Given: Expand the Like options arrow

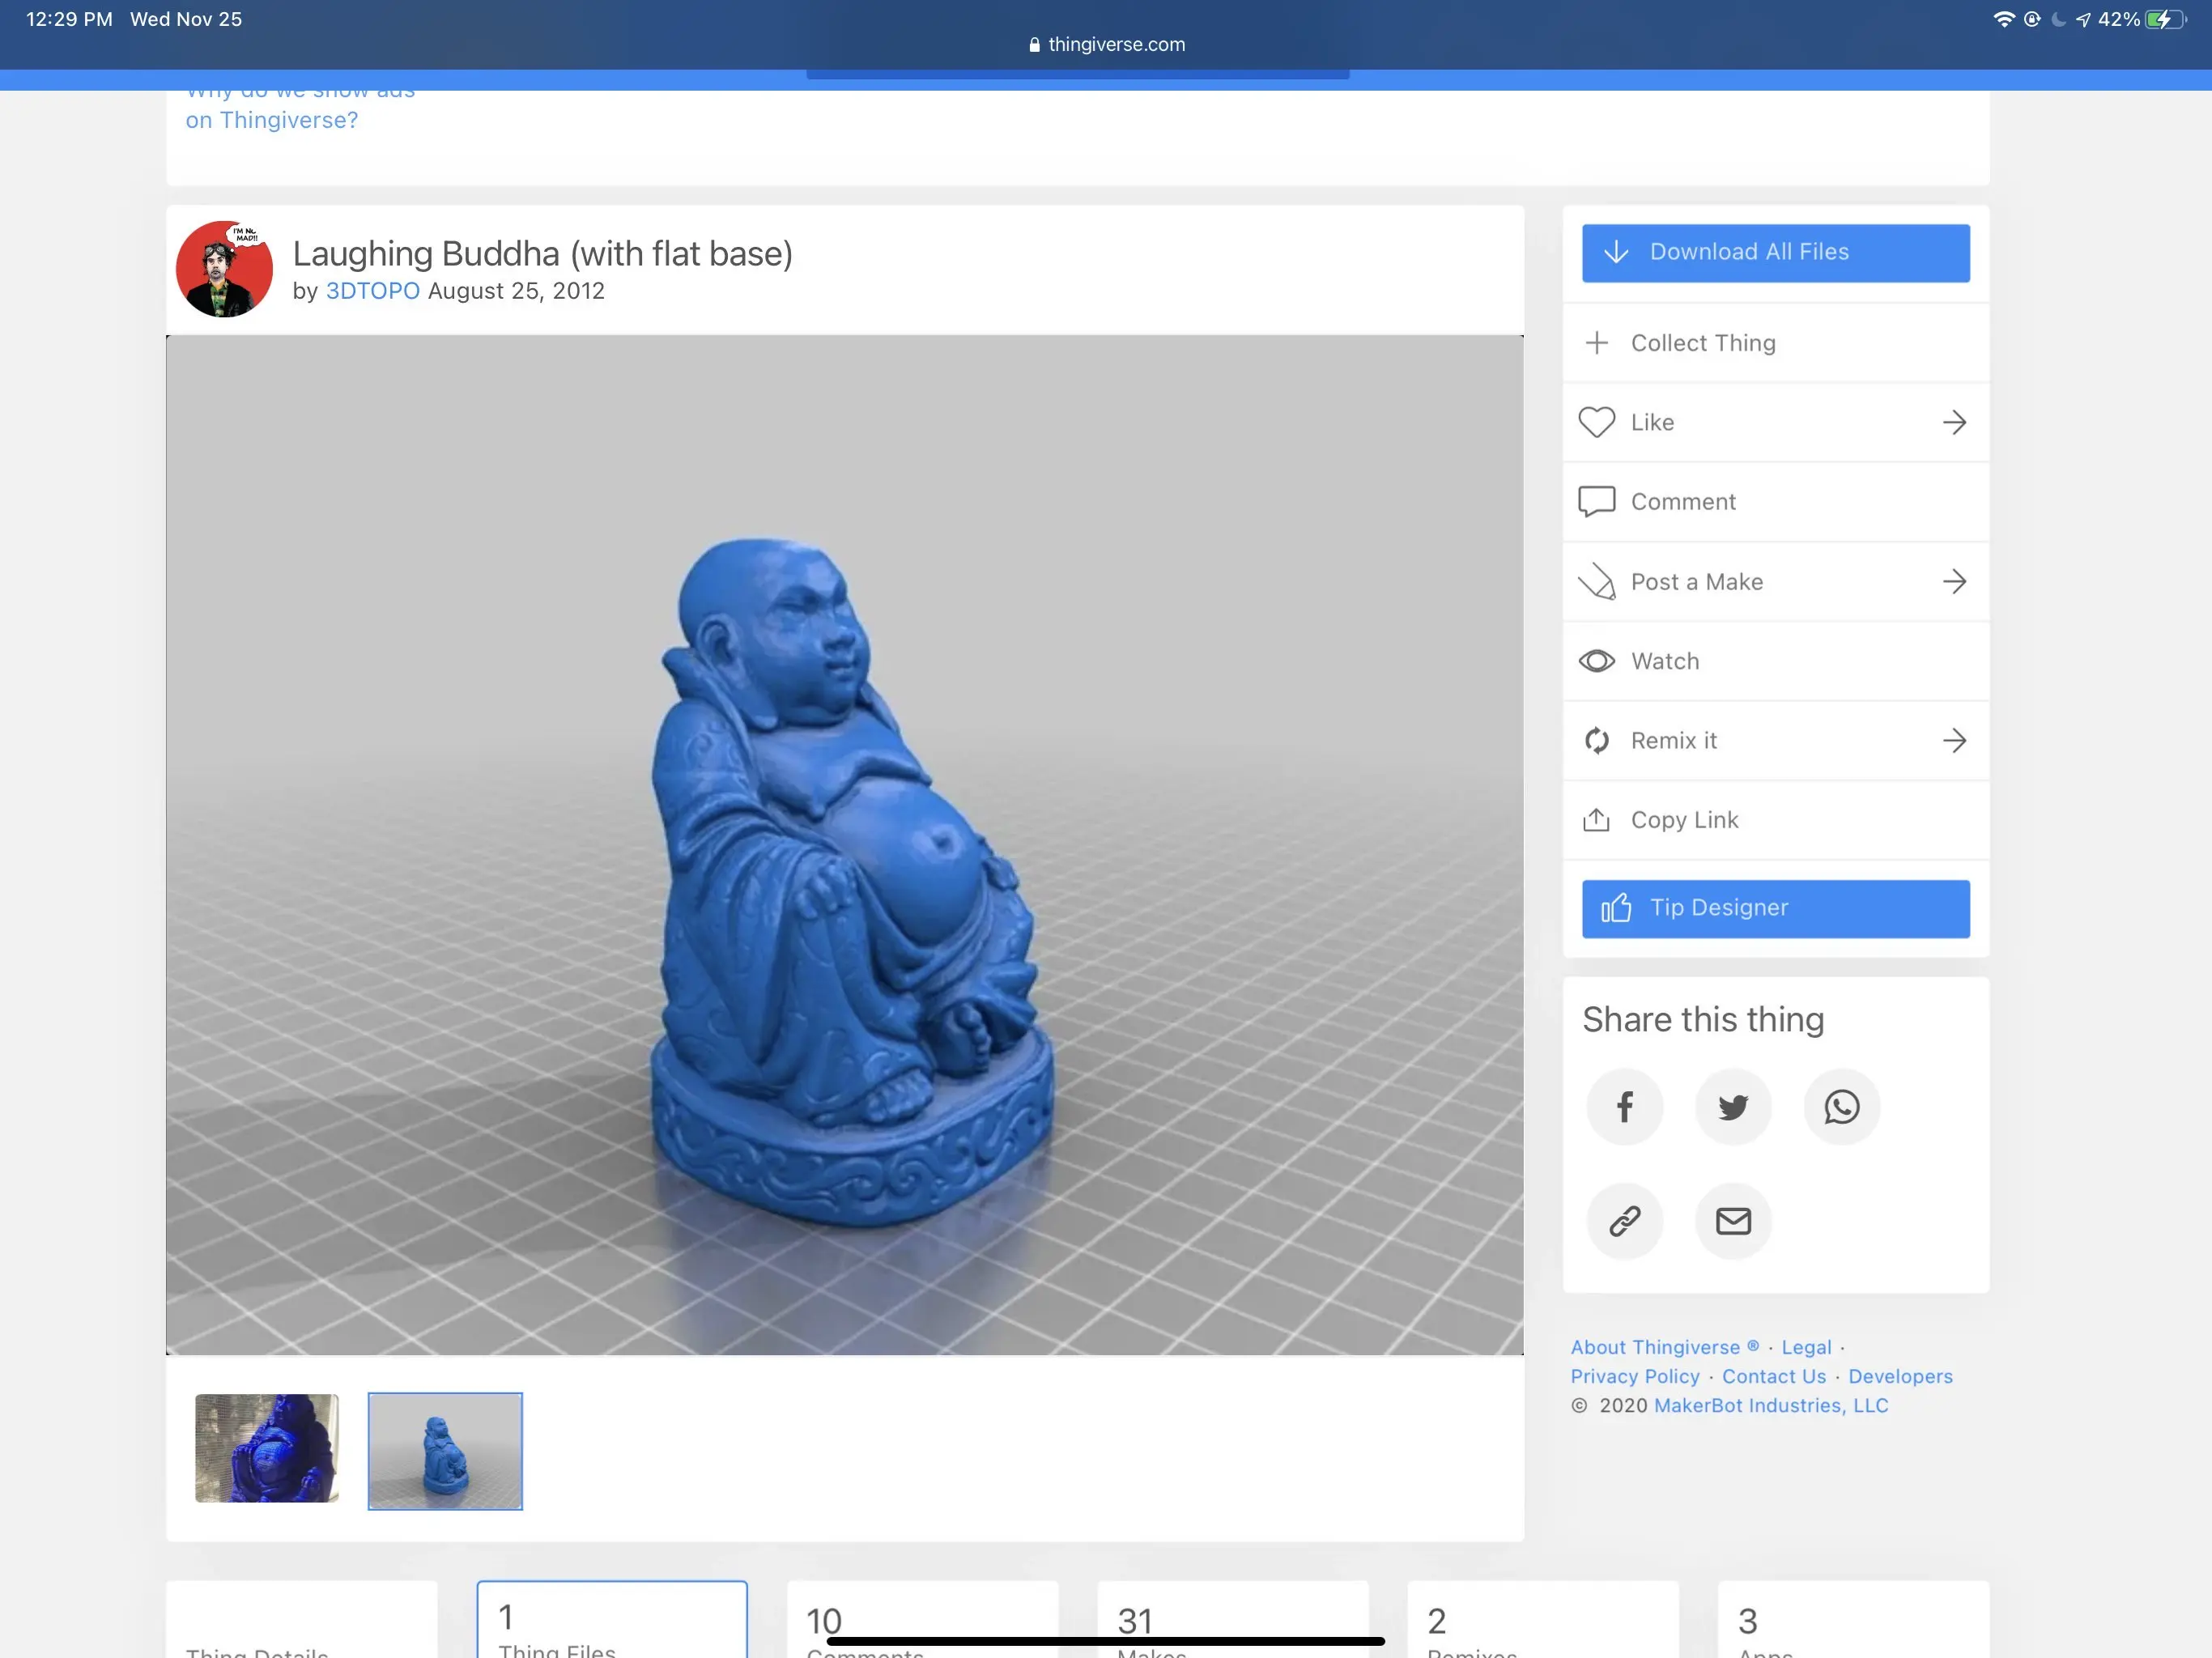Looking at the screenshot, I should tap(1955, 422).
